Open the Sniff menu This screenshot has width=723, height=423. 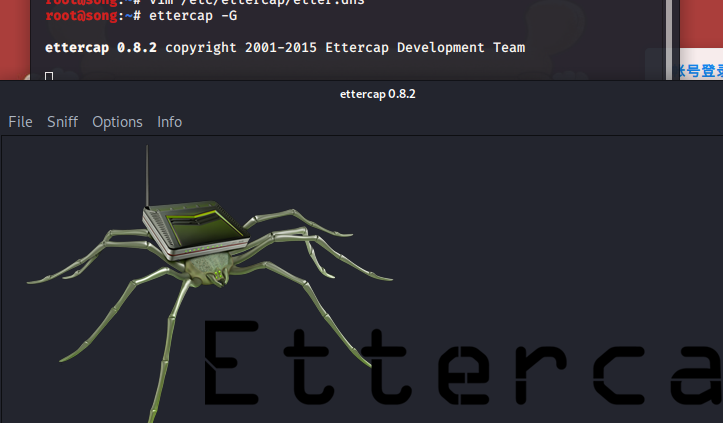(62, 122)
